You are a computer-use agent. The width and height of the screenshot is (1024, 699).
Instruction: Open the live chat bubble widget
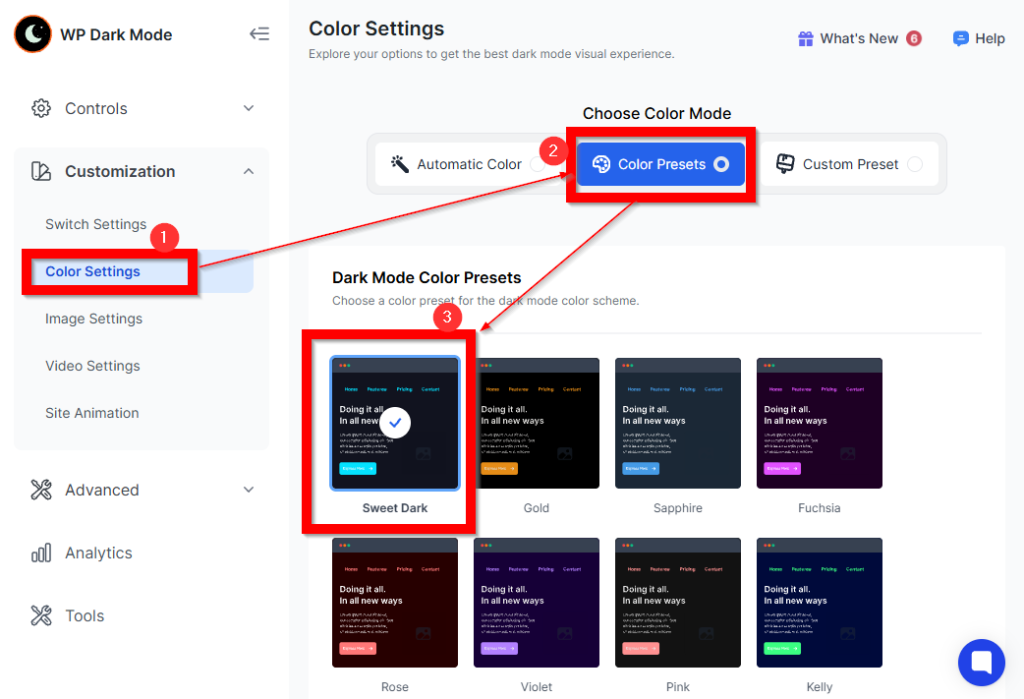(982, 662)
